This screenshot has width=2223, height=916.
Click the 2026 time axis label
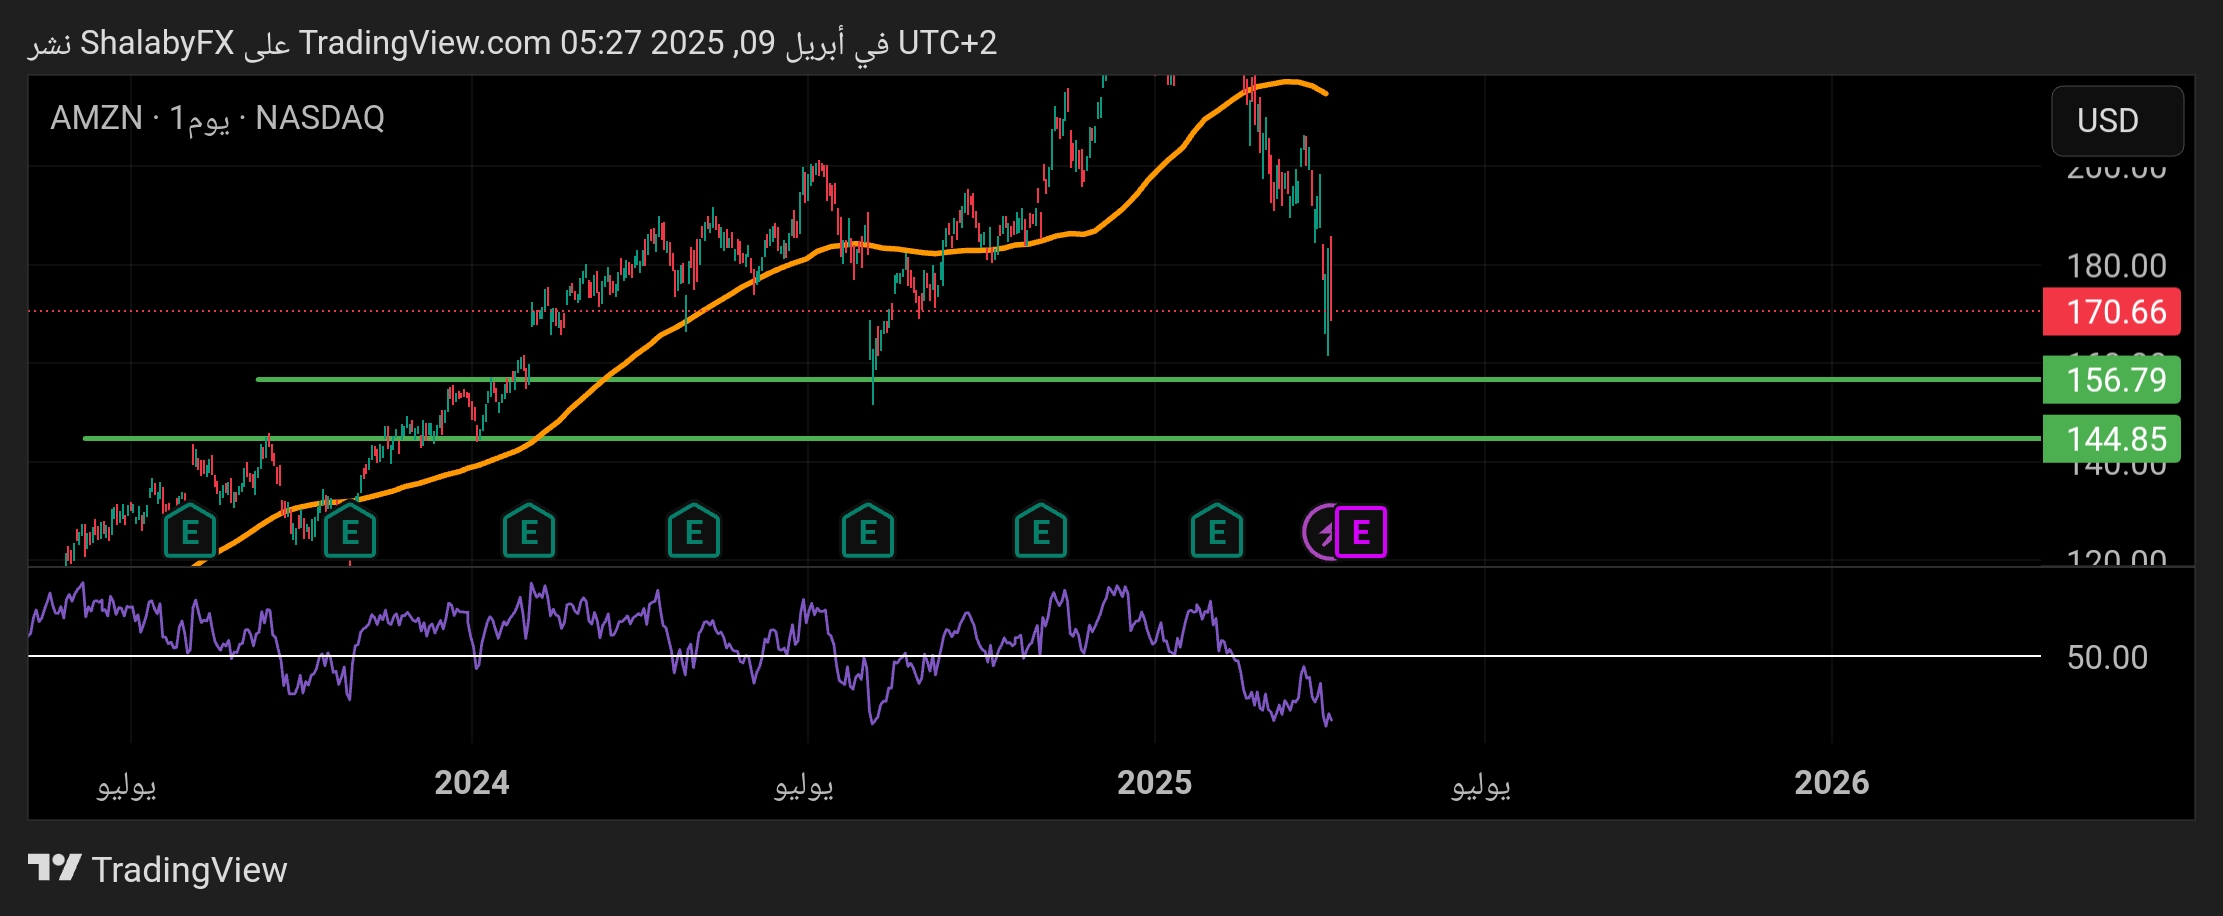coord(1831,782)
